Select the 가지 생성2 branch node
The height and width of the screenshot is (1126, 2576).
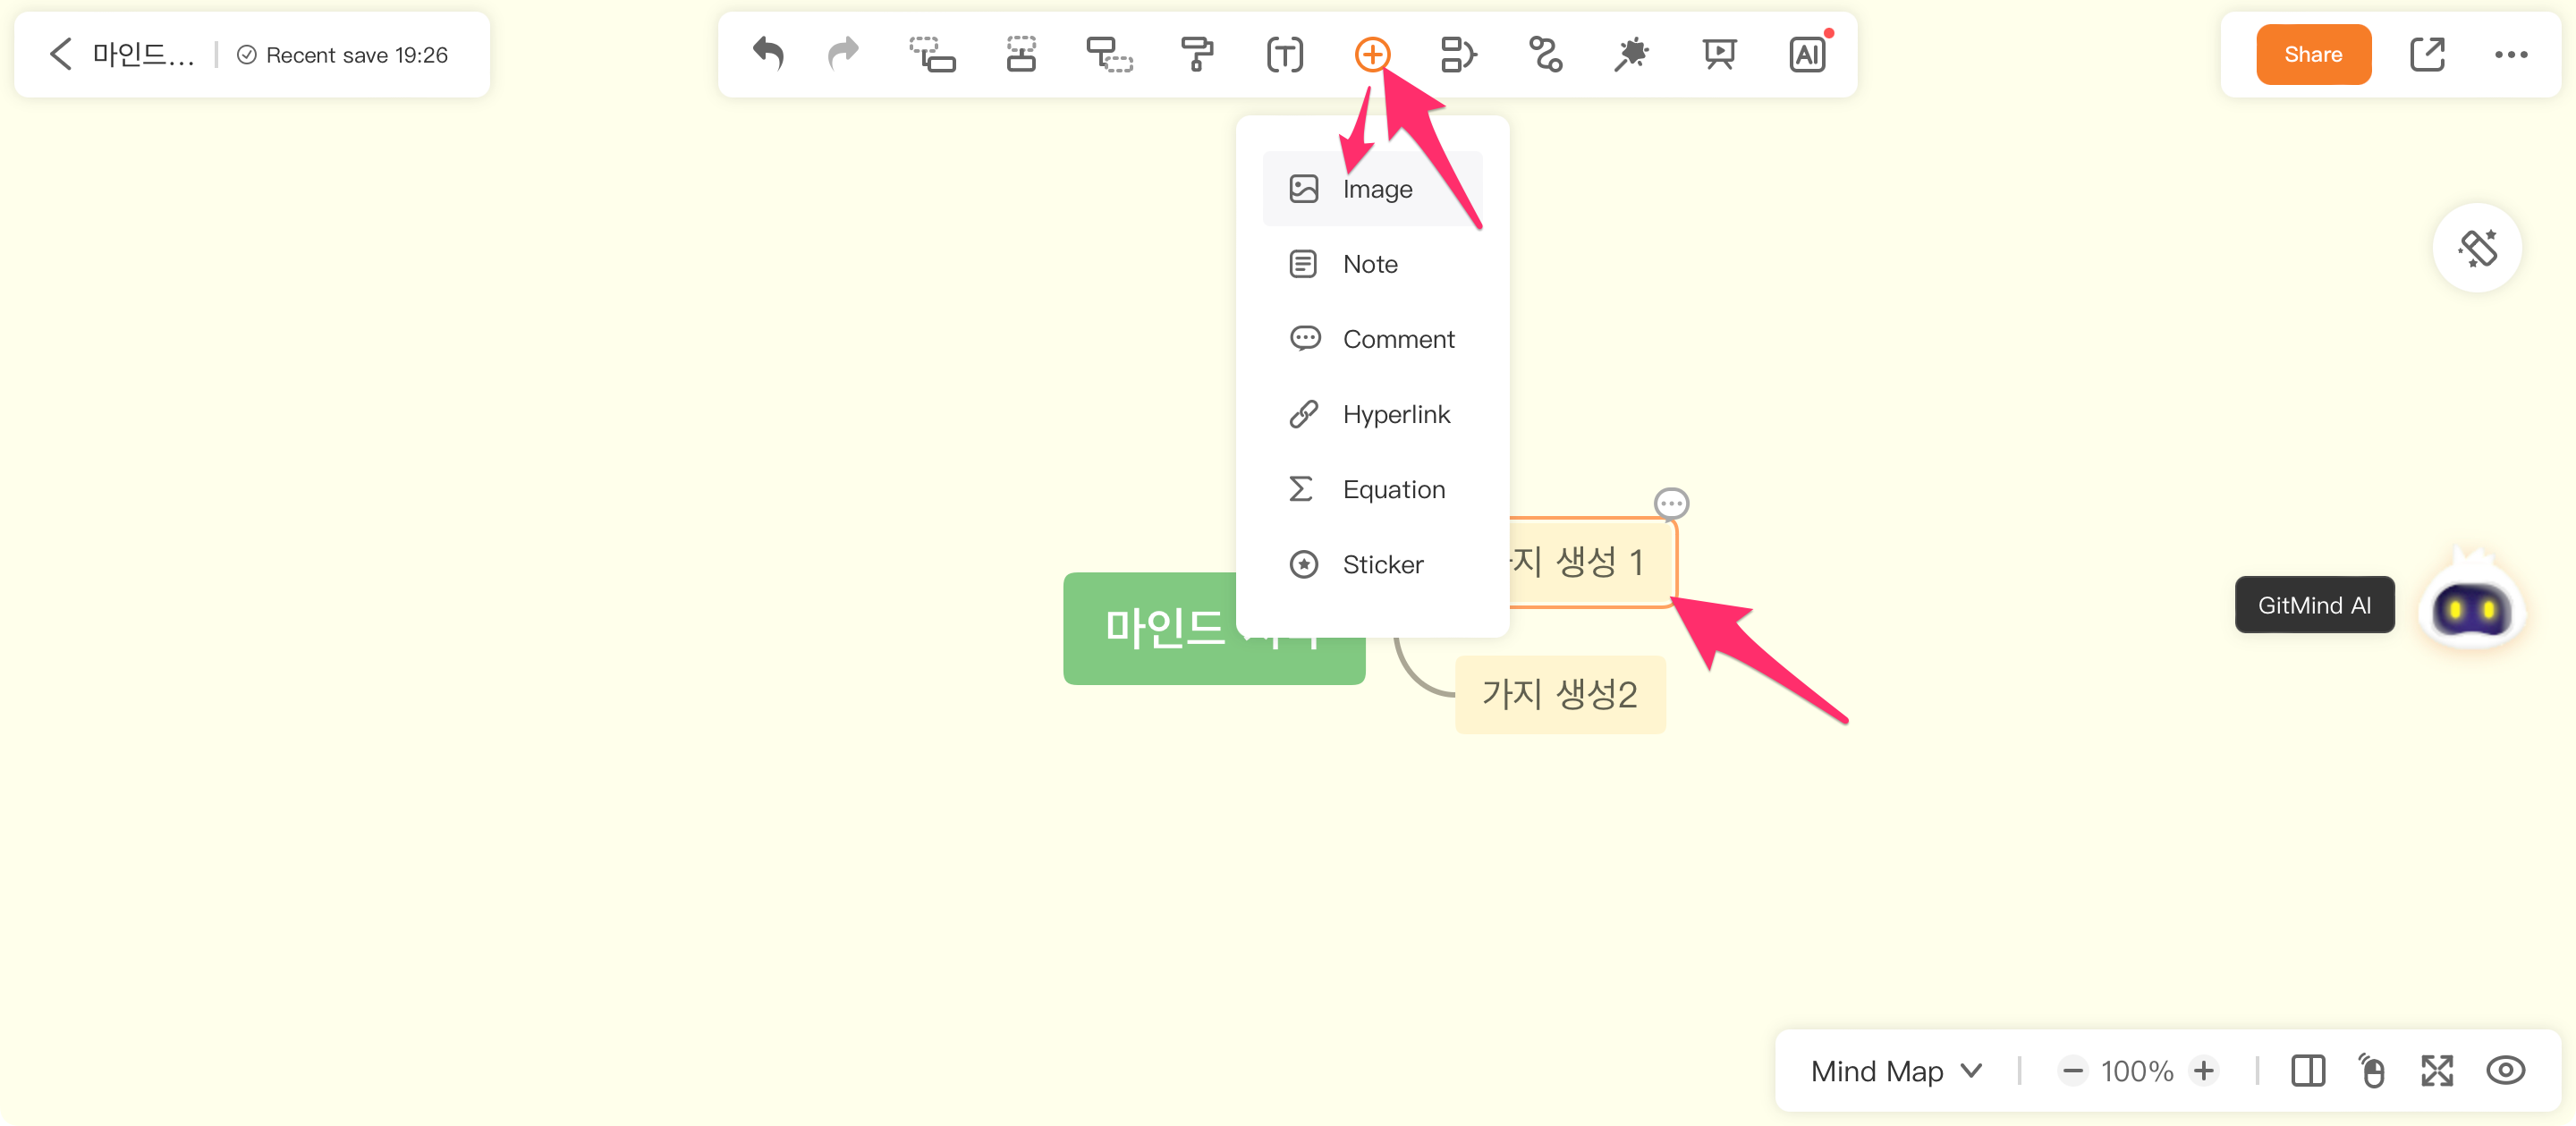click(x=1559, y=694)
